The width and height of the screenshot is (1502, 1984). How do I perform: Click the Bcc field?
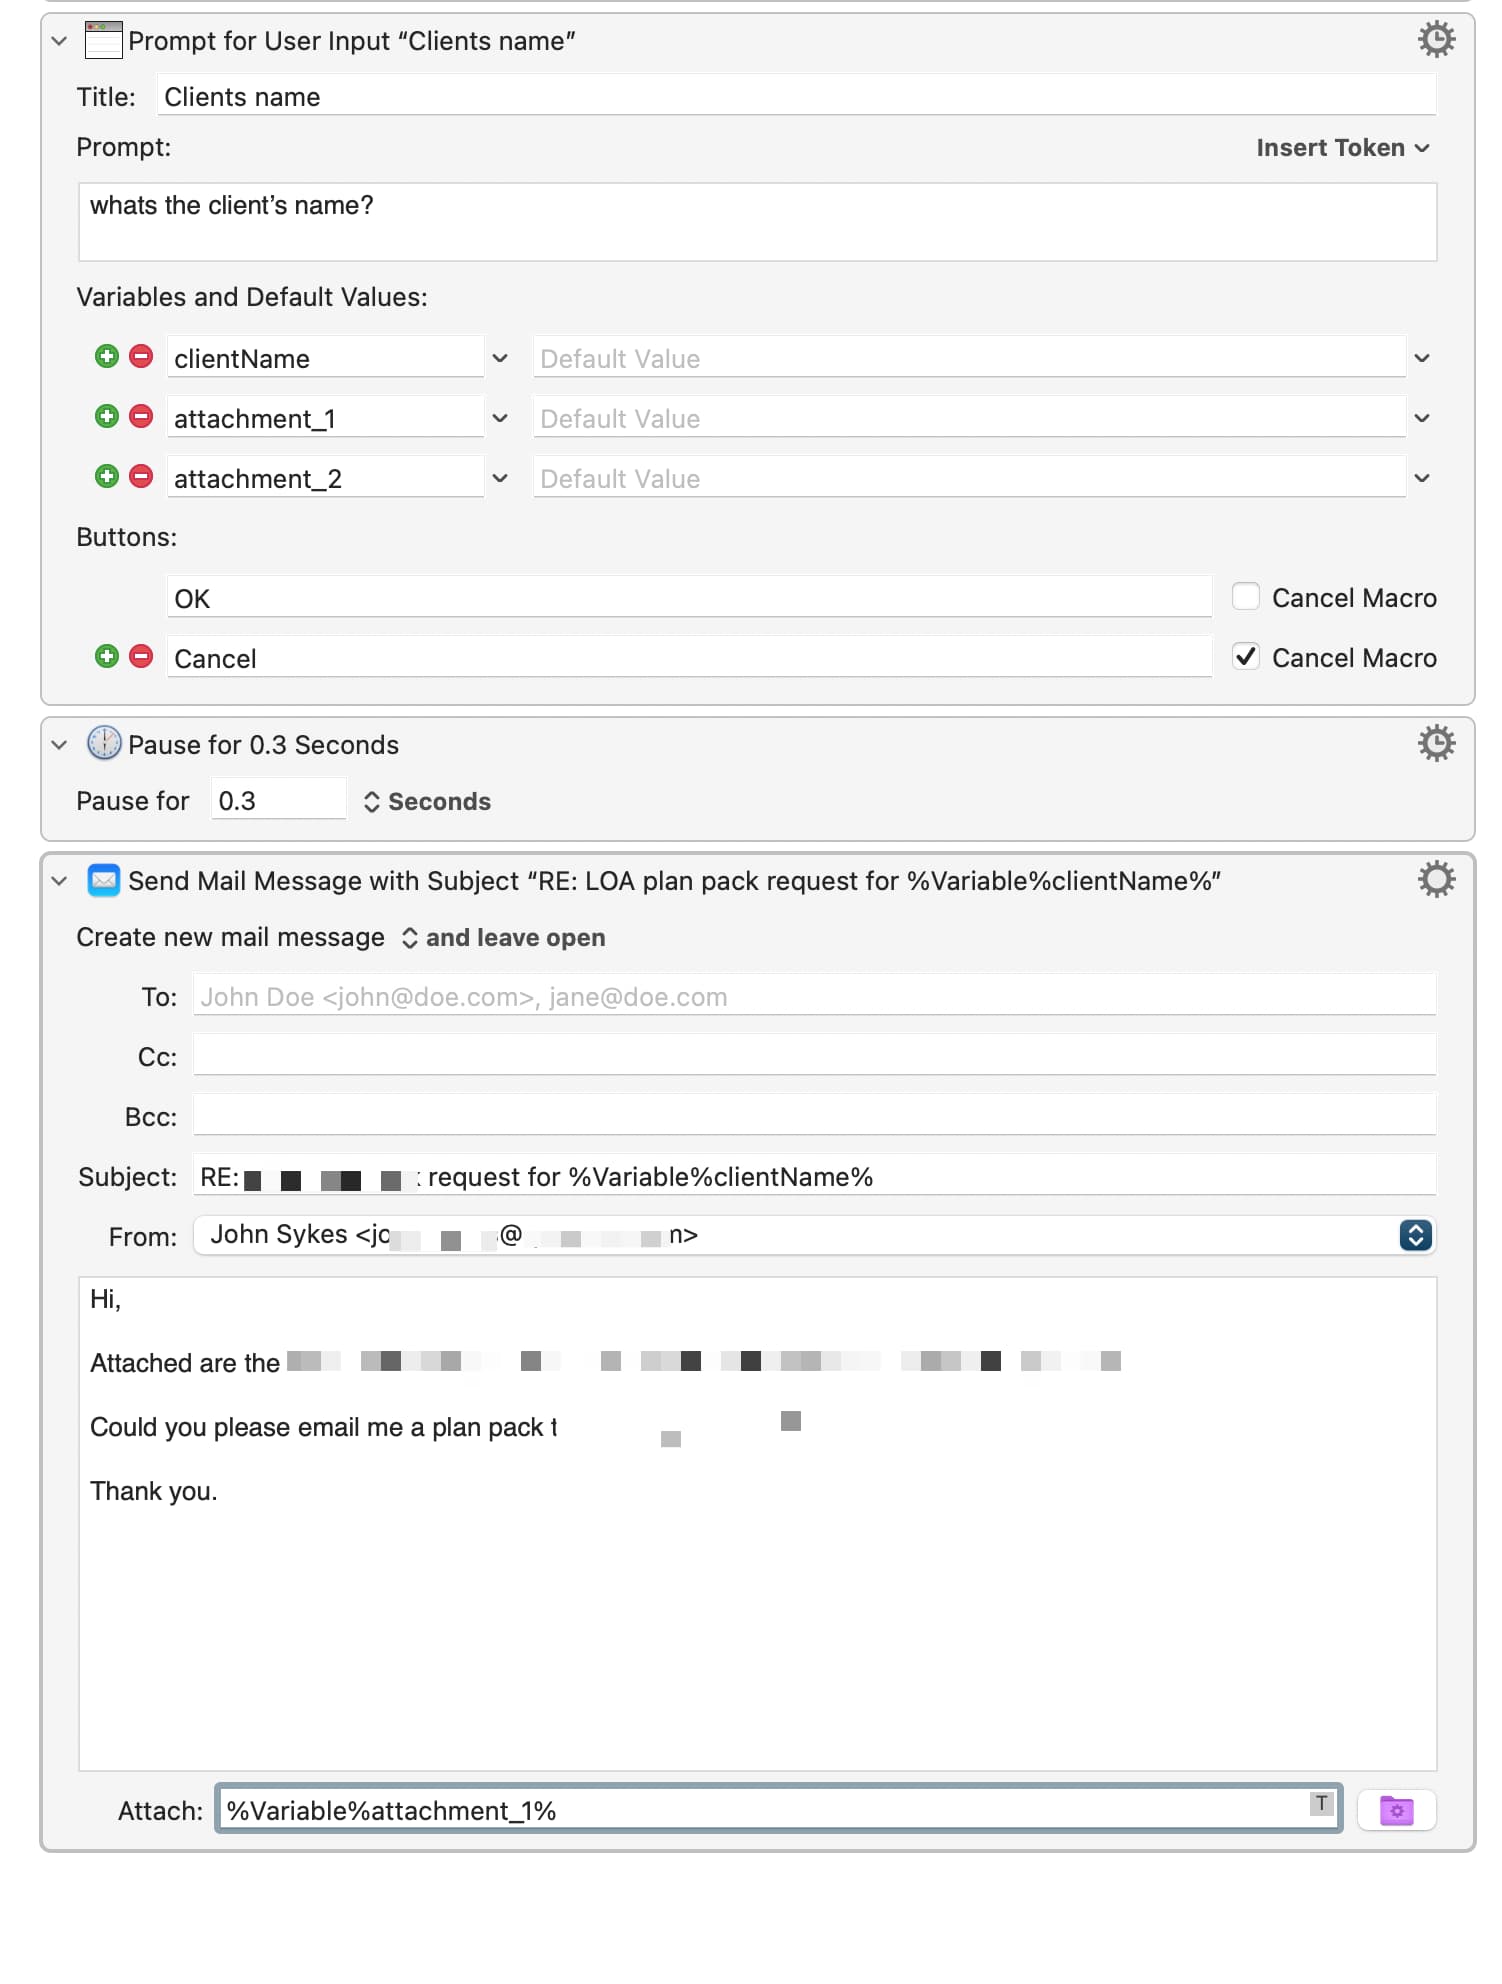814,1116
